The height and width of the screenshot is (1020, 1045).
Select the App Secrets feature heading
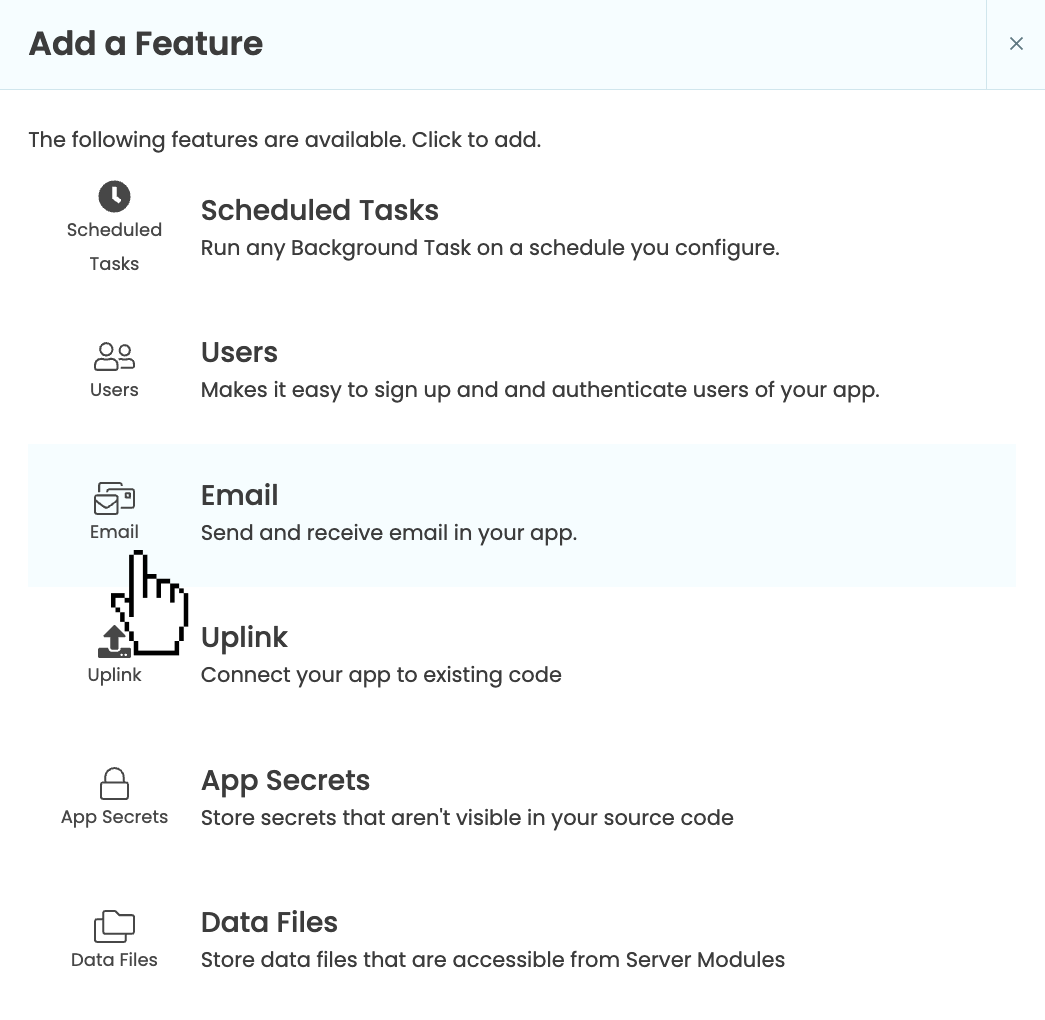(285, 780)
